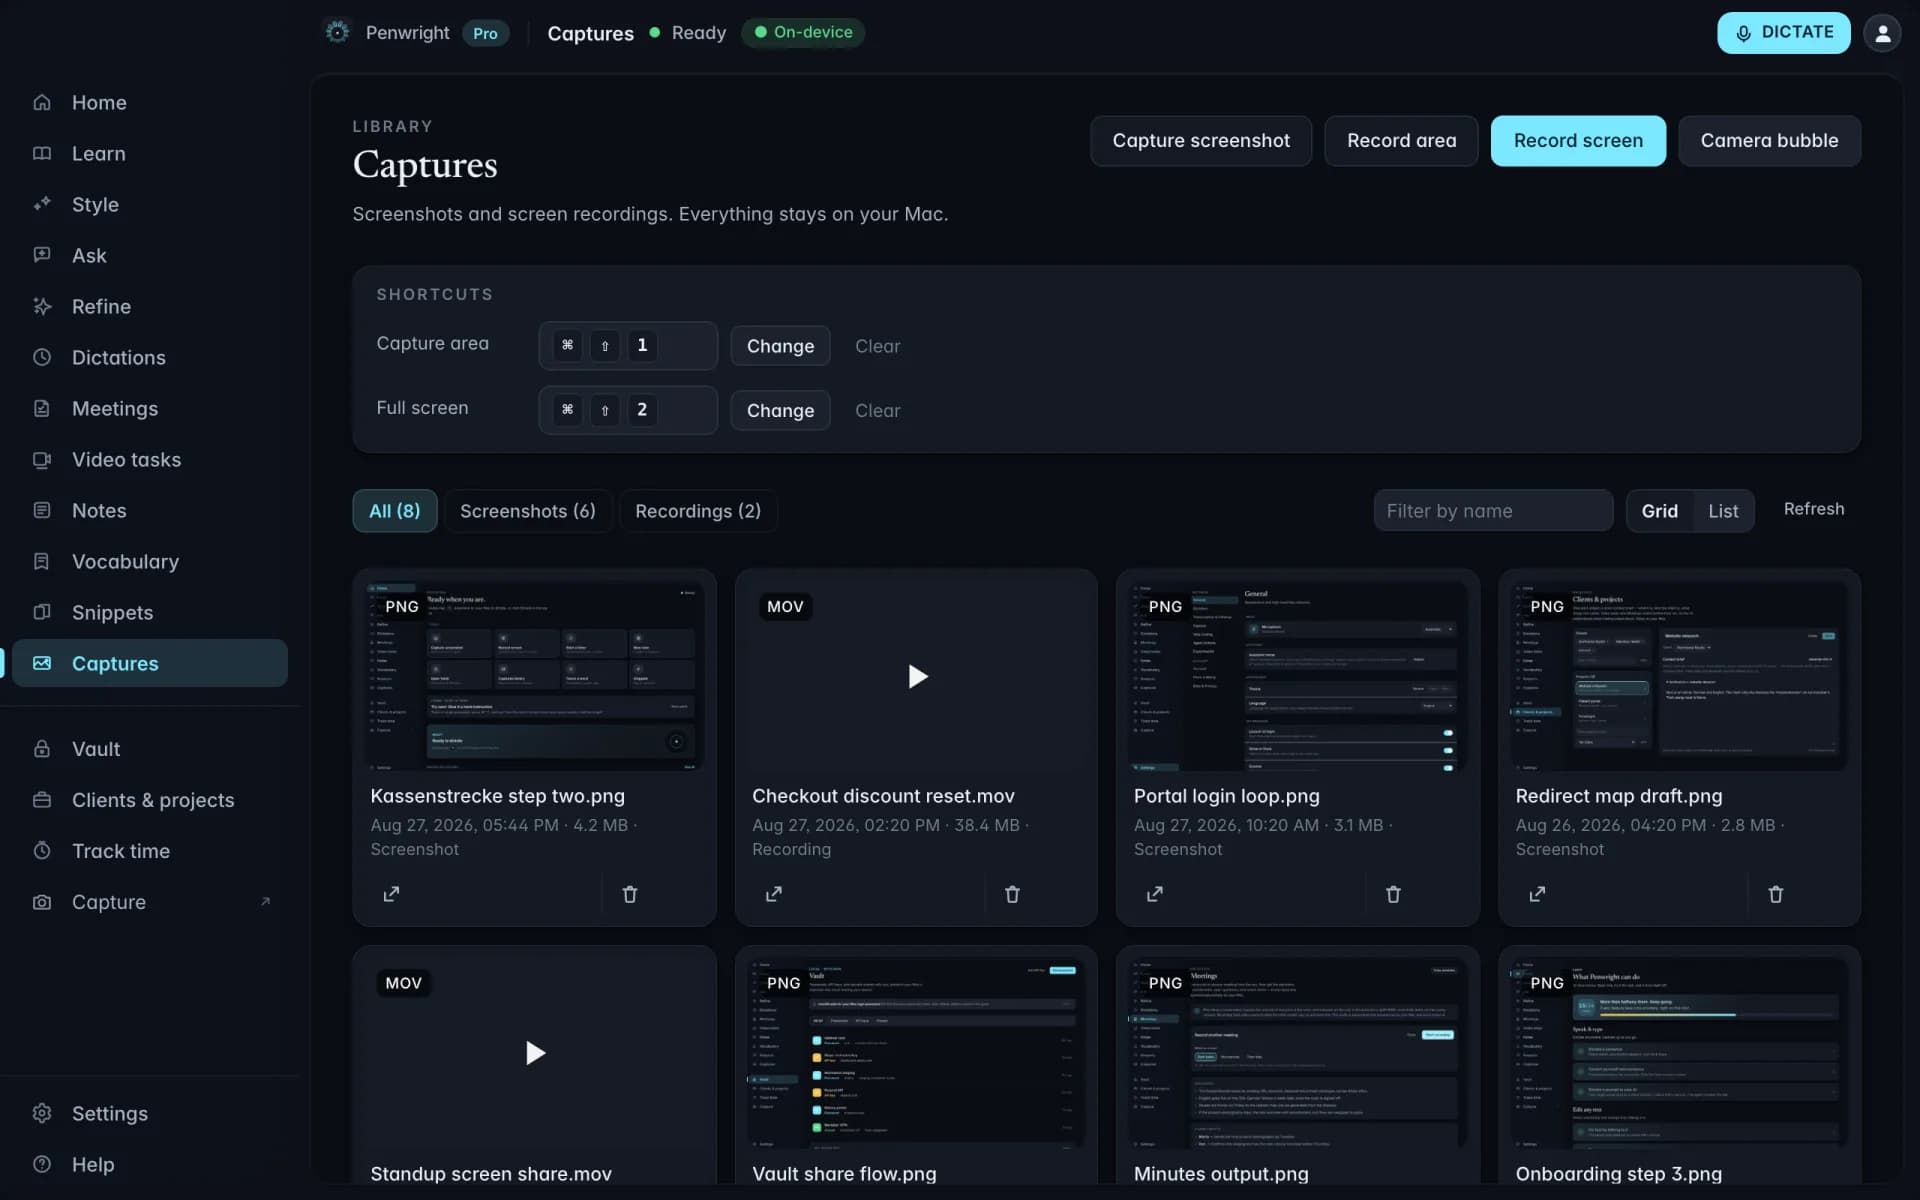Switch captures view to Grid
Screen dimensions: 1920x1200
click(1659, 511)
